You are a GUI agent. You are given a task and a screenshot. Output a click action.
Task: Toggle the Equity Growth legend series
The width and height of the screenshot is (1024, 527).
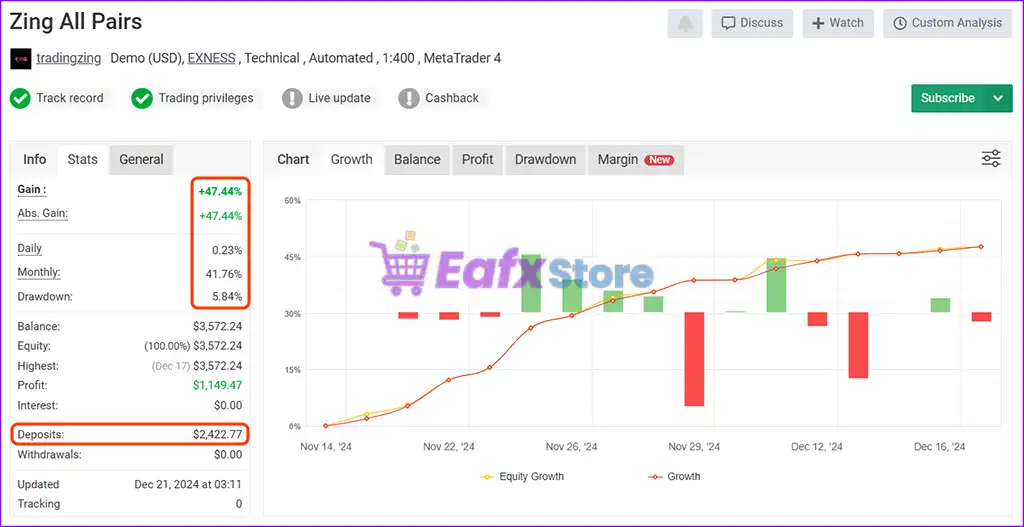(522, 477)
